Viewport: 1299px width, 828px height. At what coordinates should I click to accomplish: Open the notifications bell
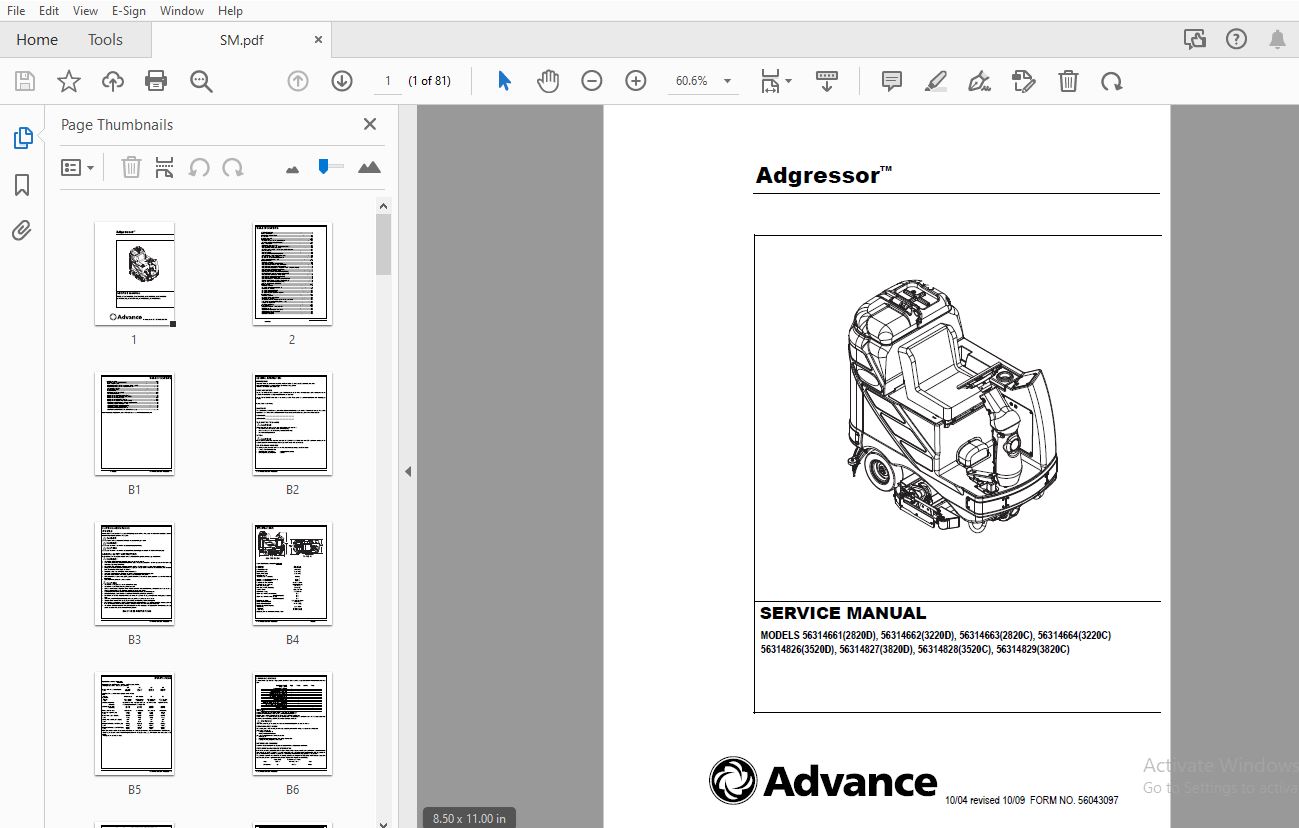point(1277,40)
